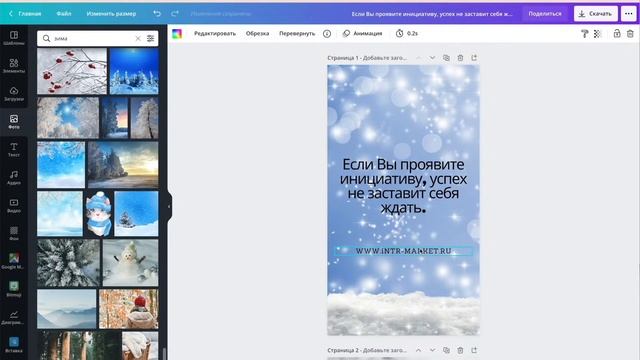Select the quote text on the canvas
Screen dimensions: 640x360
403,186
